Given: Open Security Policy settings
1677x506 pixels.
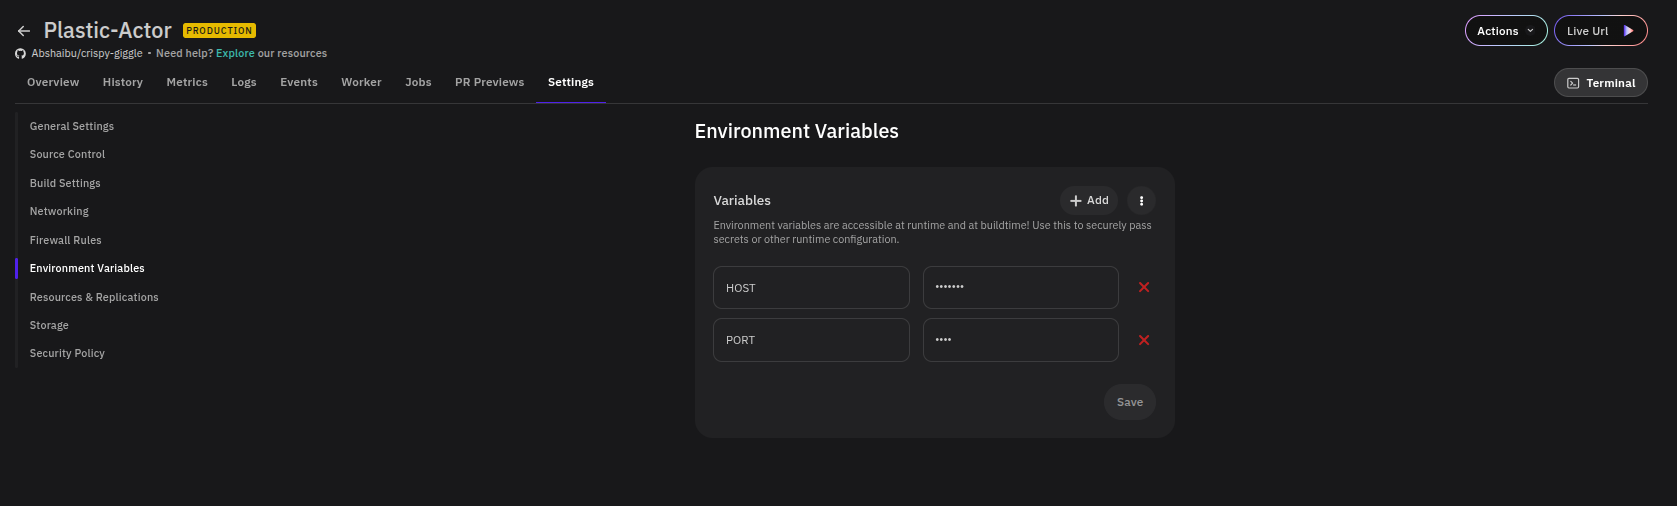Looking at the screenshot, I should click(x=67, y=353).
